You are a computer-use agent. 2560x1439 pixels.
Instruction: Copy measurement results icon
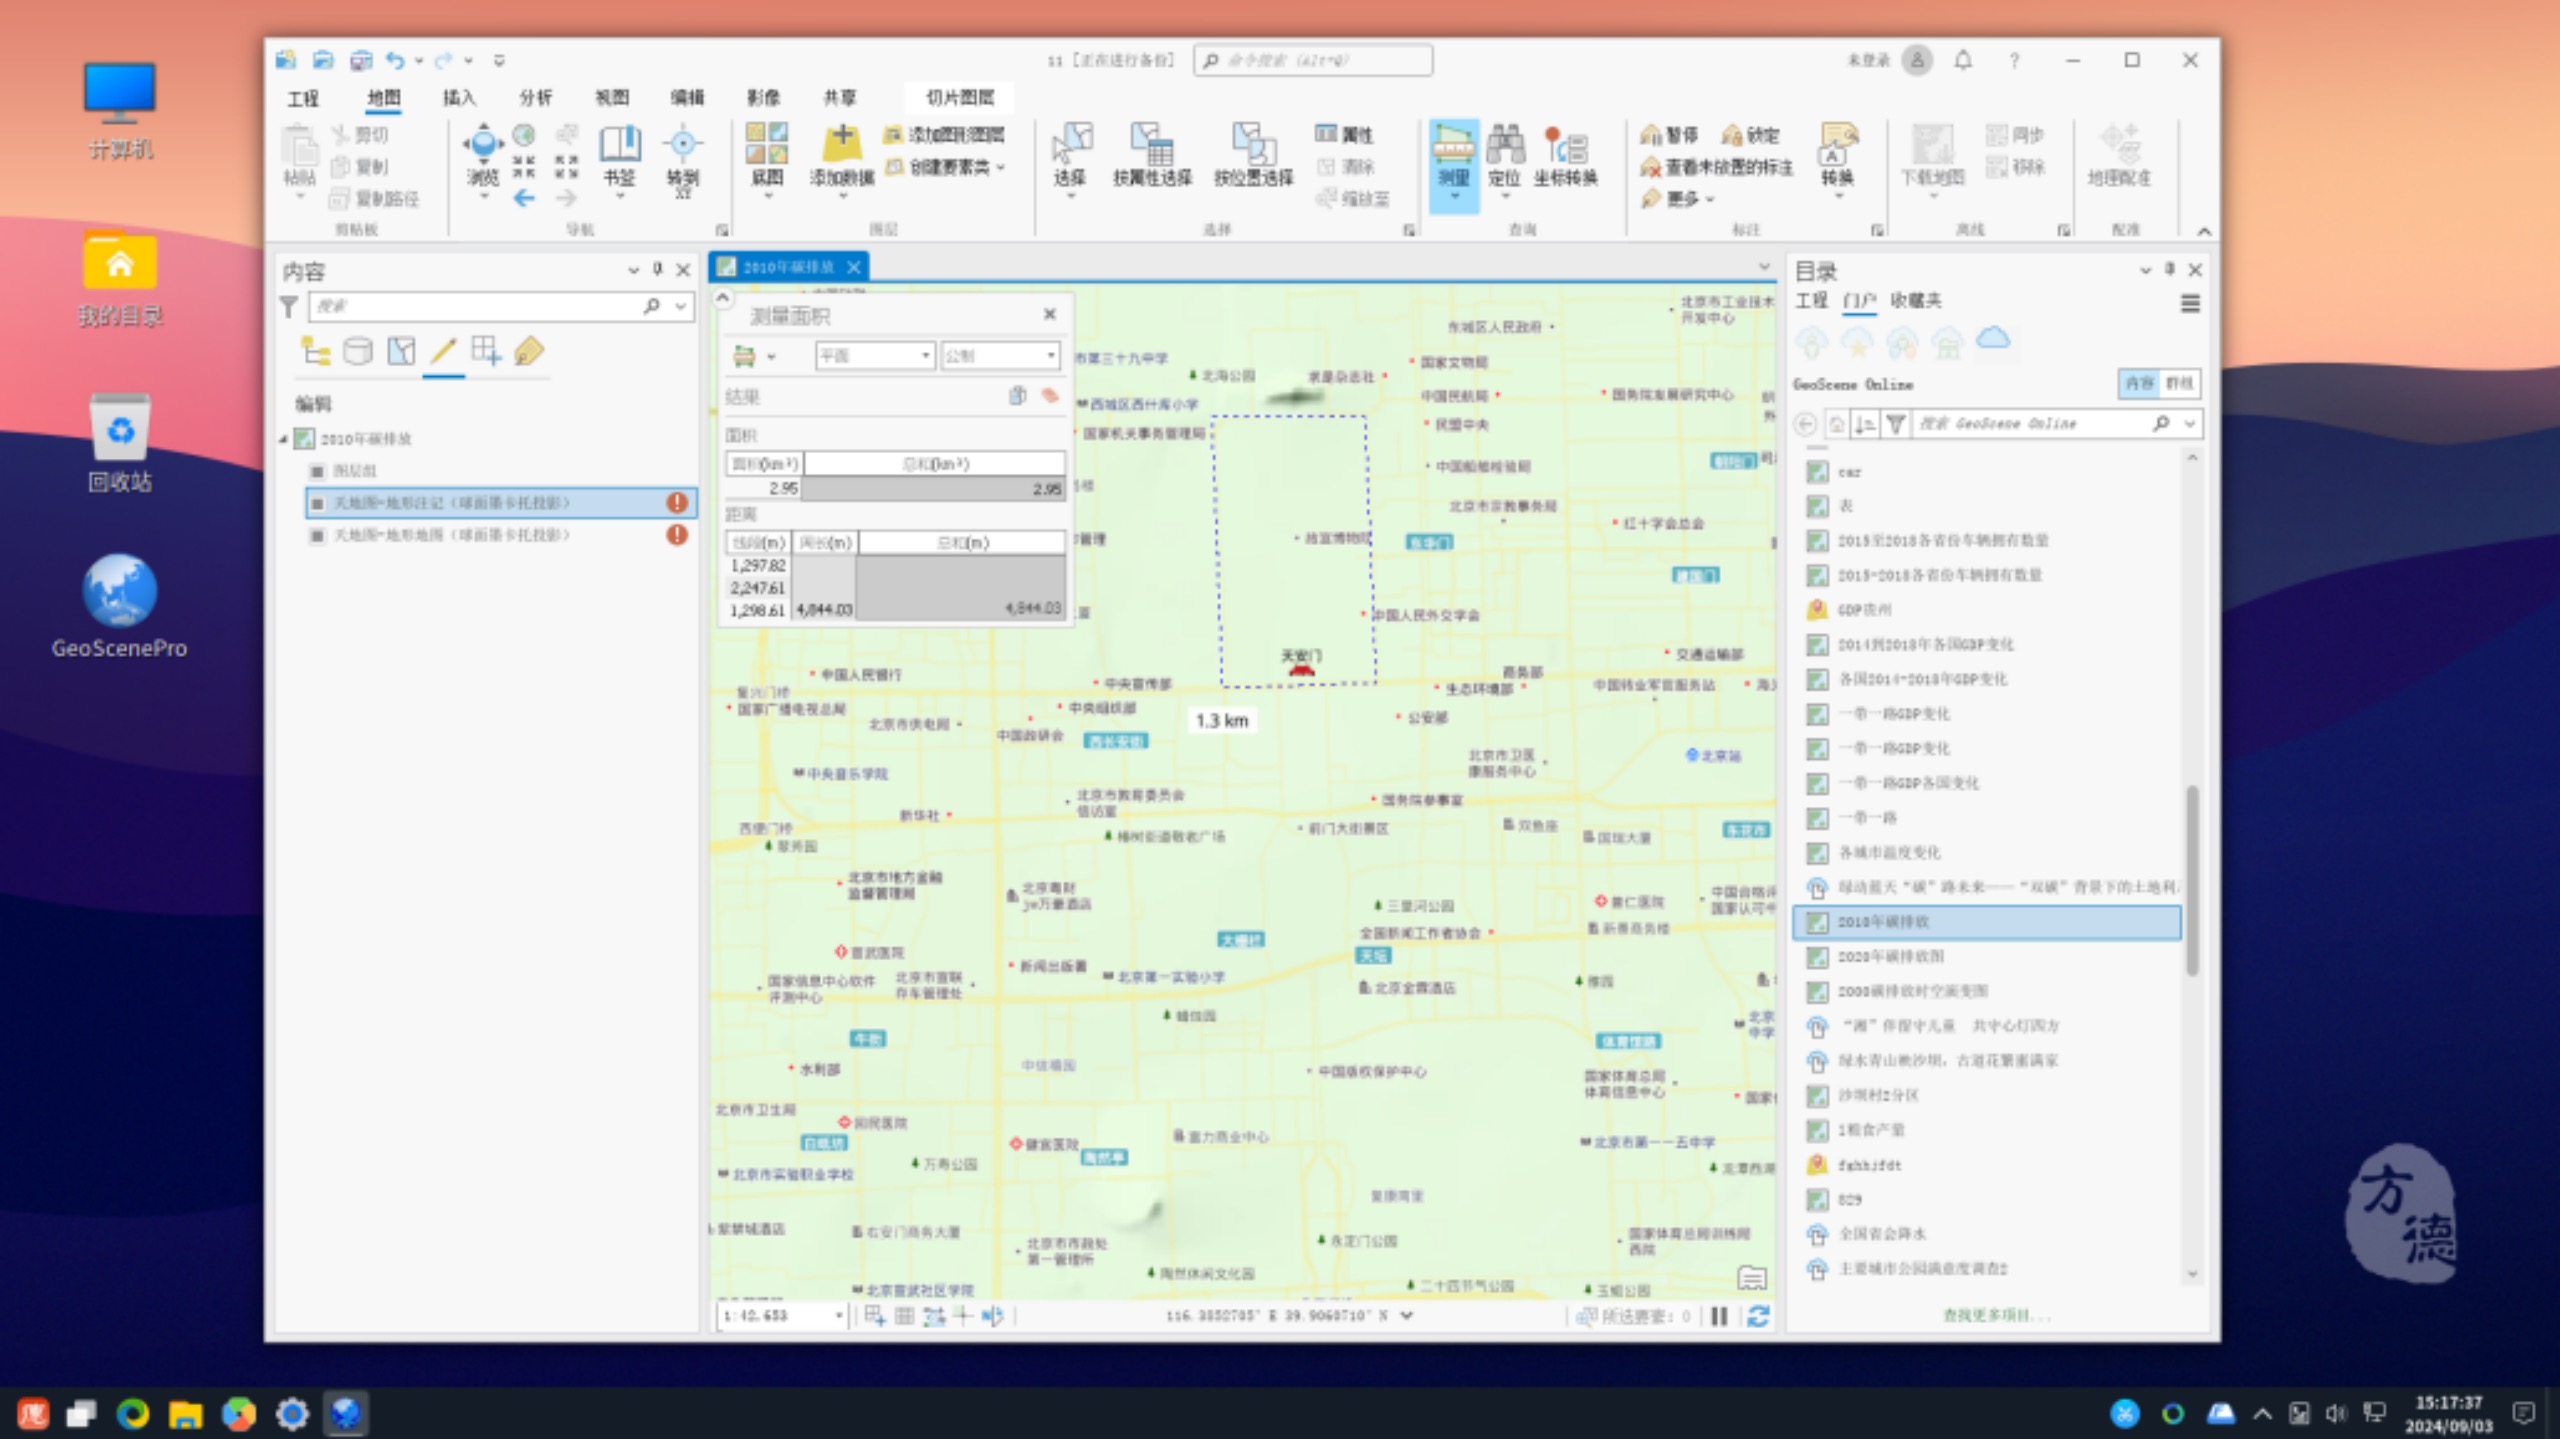tap(1018, 396)
